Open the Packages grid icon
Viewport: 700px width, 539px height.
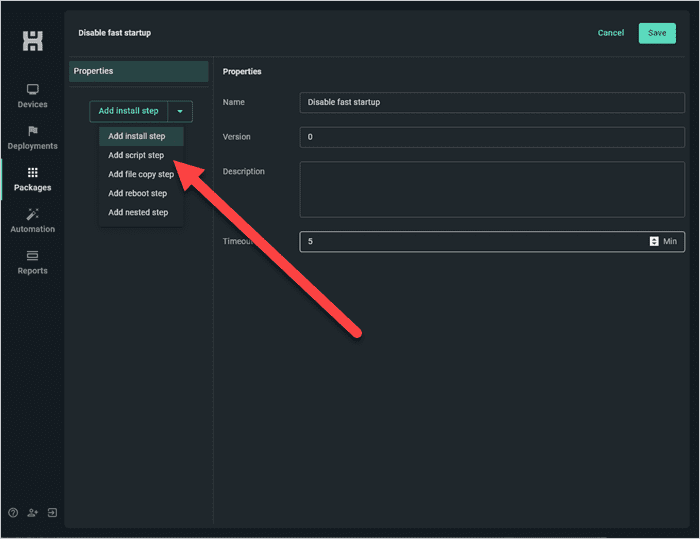[33, 172]
